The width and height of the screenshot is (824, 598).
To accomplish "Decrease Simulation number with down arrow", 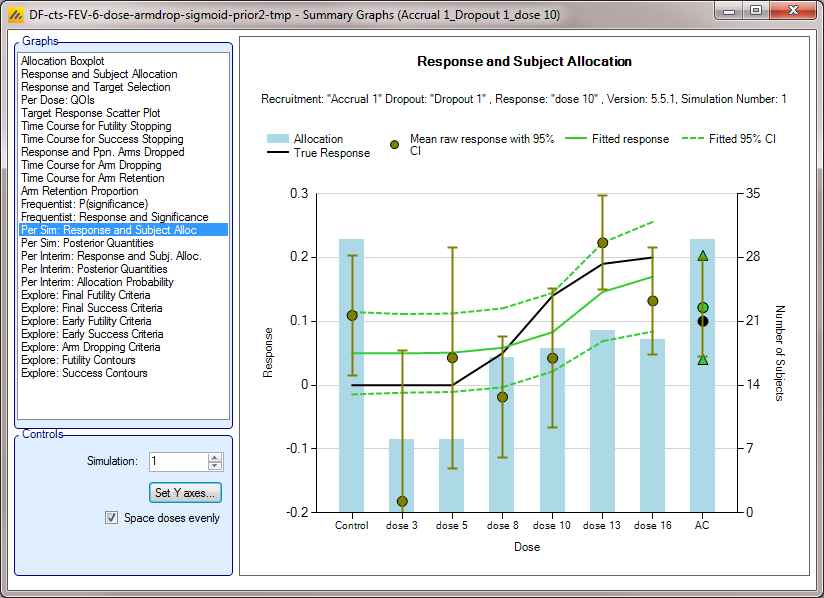I will pos(214,466).
